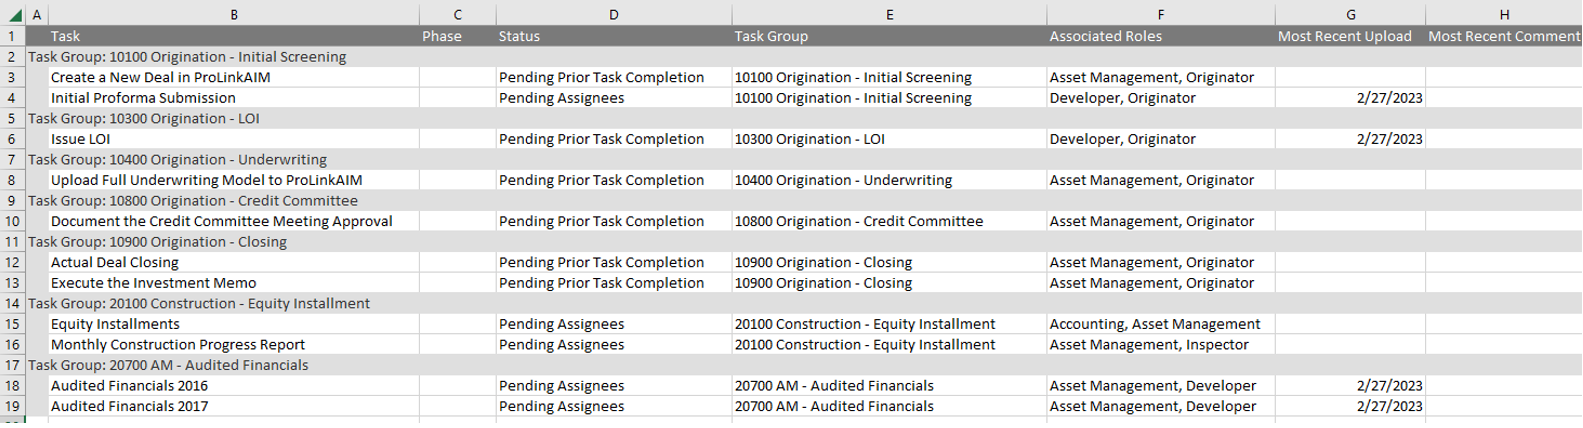Screen dimensions: 1583x428
Task: Click the Status header cell
Action: (x=614, y=36)
